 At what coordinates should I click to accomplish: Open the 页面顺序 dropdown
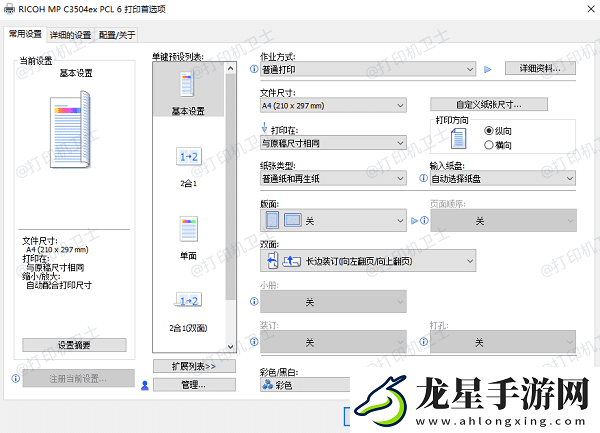coord(503,220)
